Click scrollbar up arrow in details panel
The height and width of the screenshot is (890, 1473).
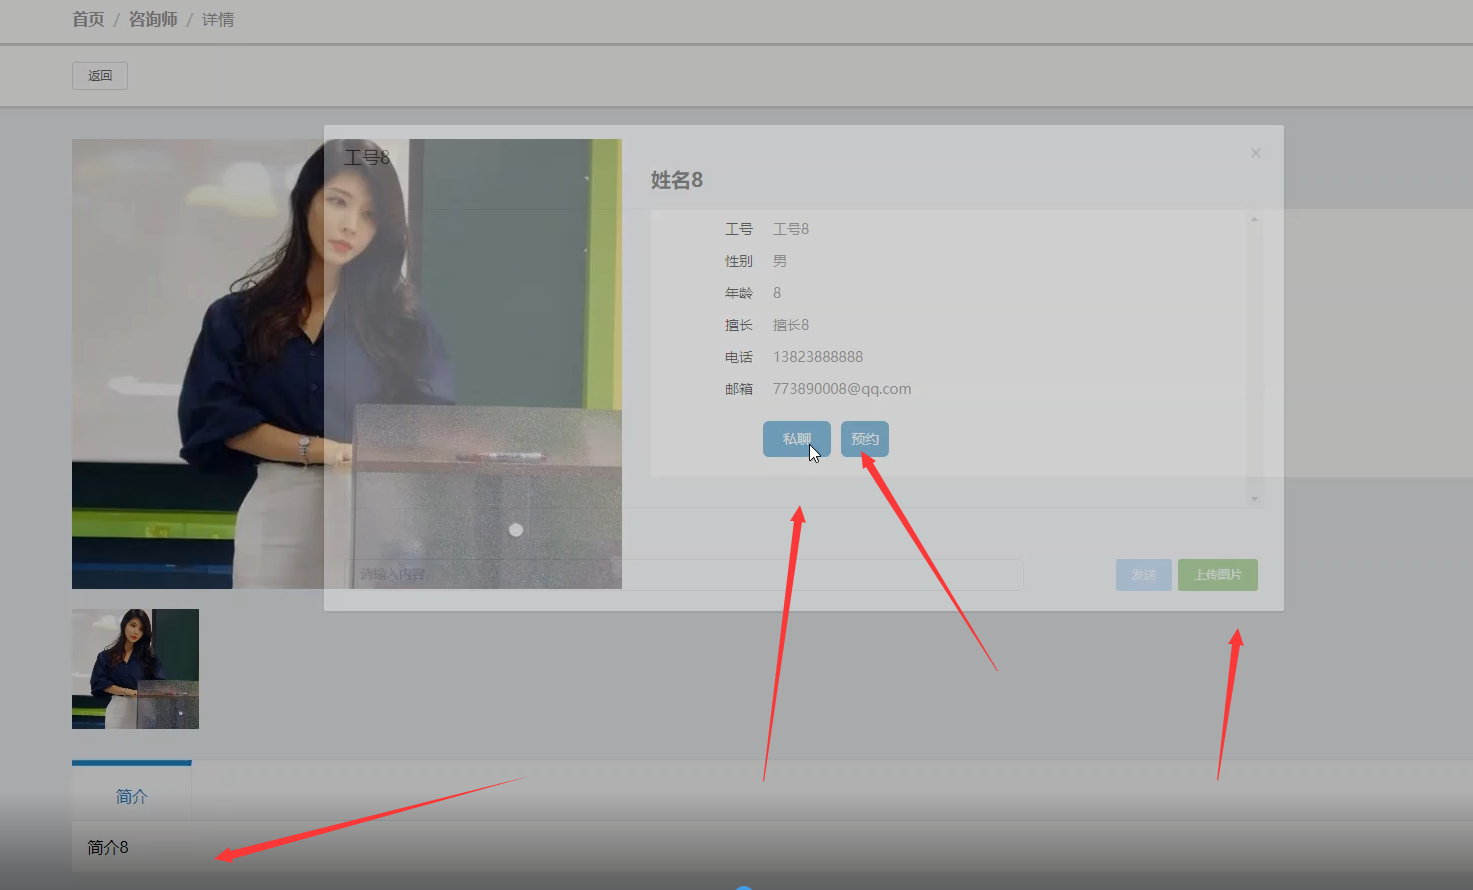tap(1254, 219)
